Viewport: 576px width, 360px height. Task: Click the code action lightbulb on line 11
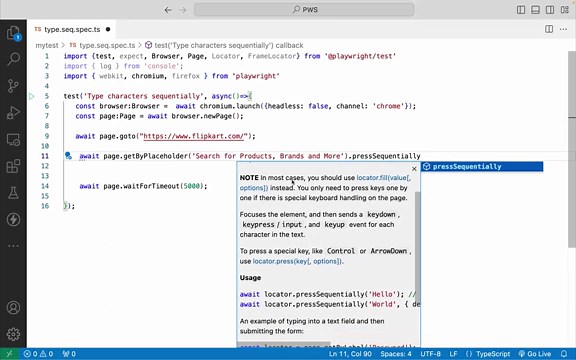tap(68, 156)
